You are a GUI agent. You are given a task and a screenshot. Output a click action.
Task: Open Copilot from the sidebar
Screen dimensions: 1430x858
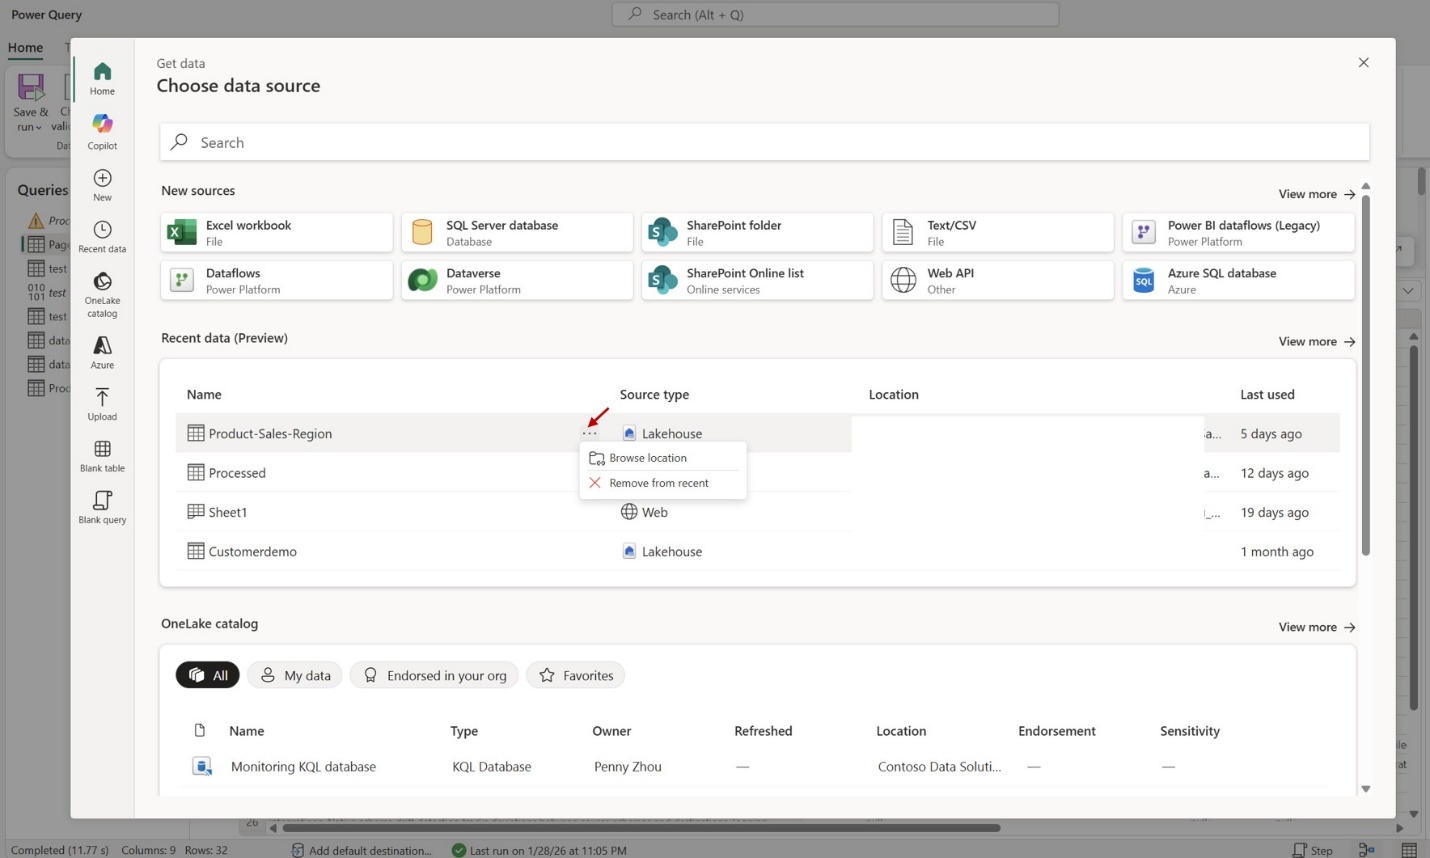[101, 130]
